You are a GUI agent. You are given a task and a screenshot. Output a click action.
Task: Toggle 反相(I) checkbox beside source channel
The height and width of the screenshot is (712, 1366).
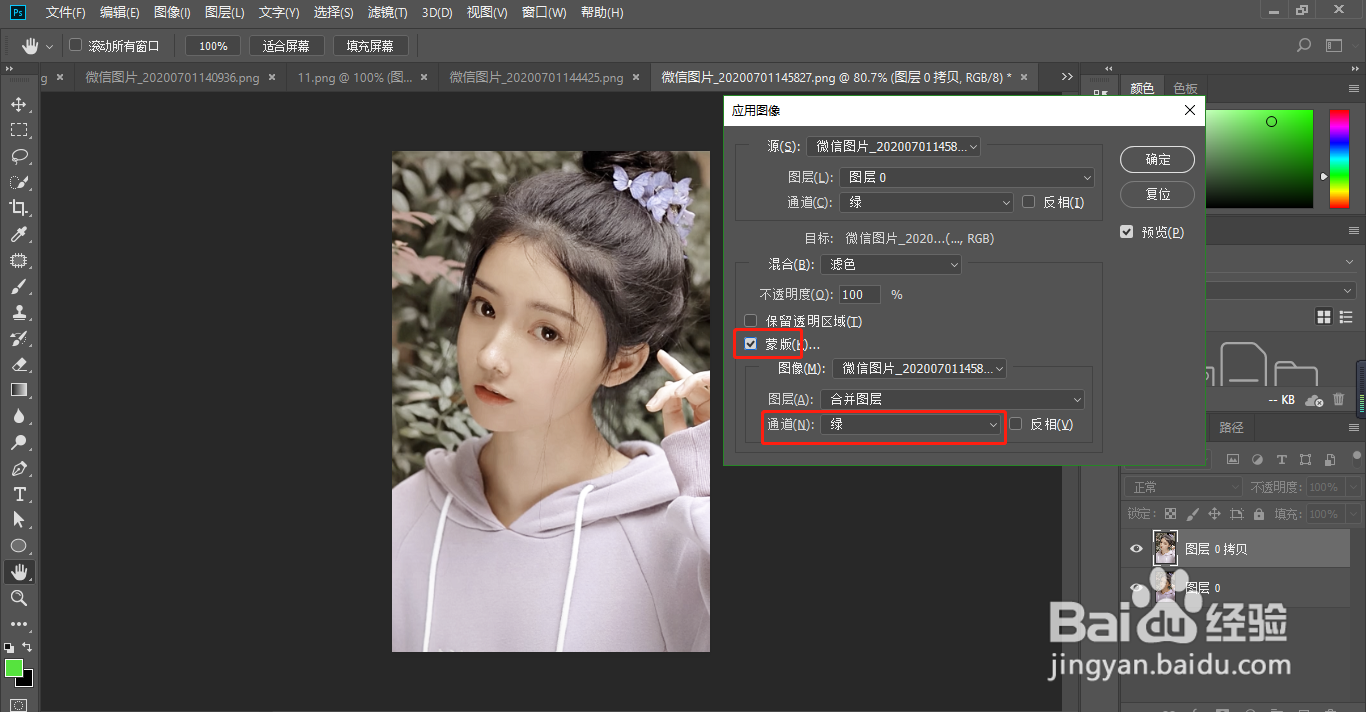pos(1028,202)
